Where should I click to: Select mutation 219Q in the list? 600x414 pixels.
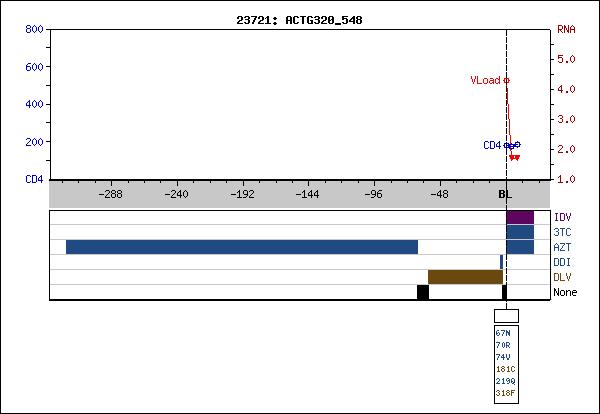(505, 381)
